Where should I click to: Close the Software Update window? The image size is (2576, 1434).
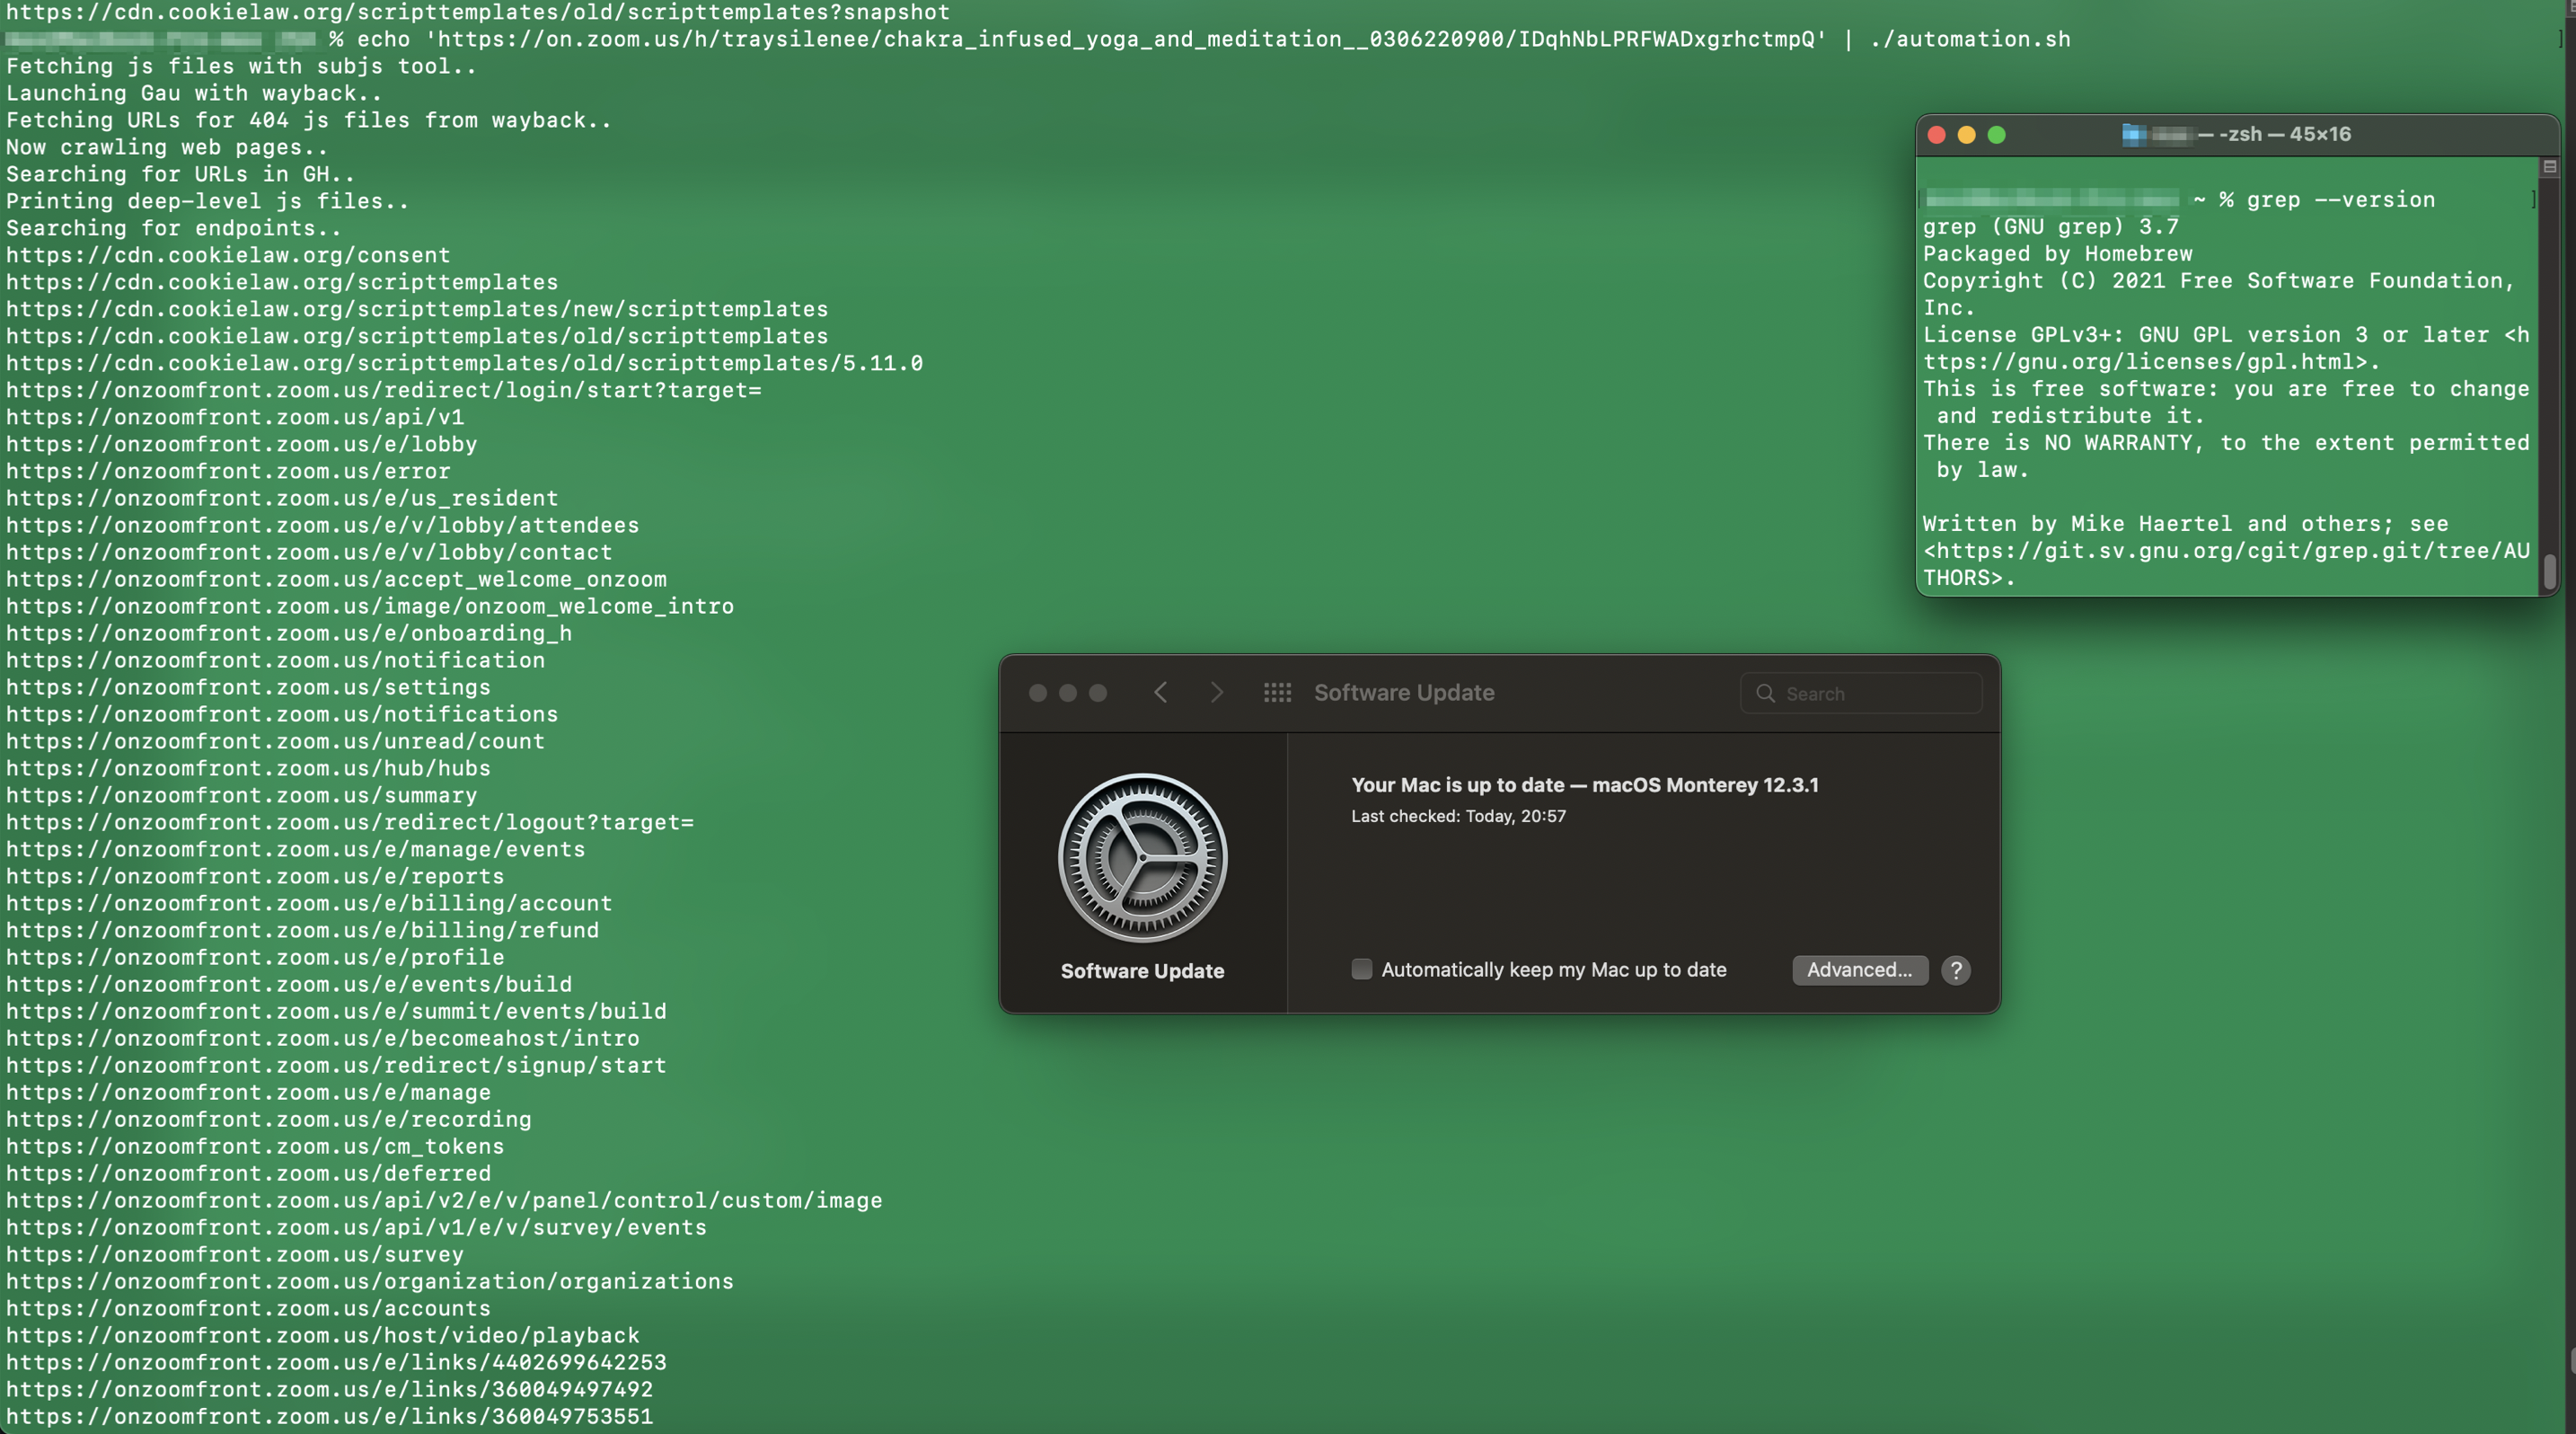pyautogui.click(x=1037, y=692)
